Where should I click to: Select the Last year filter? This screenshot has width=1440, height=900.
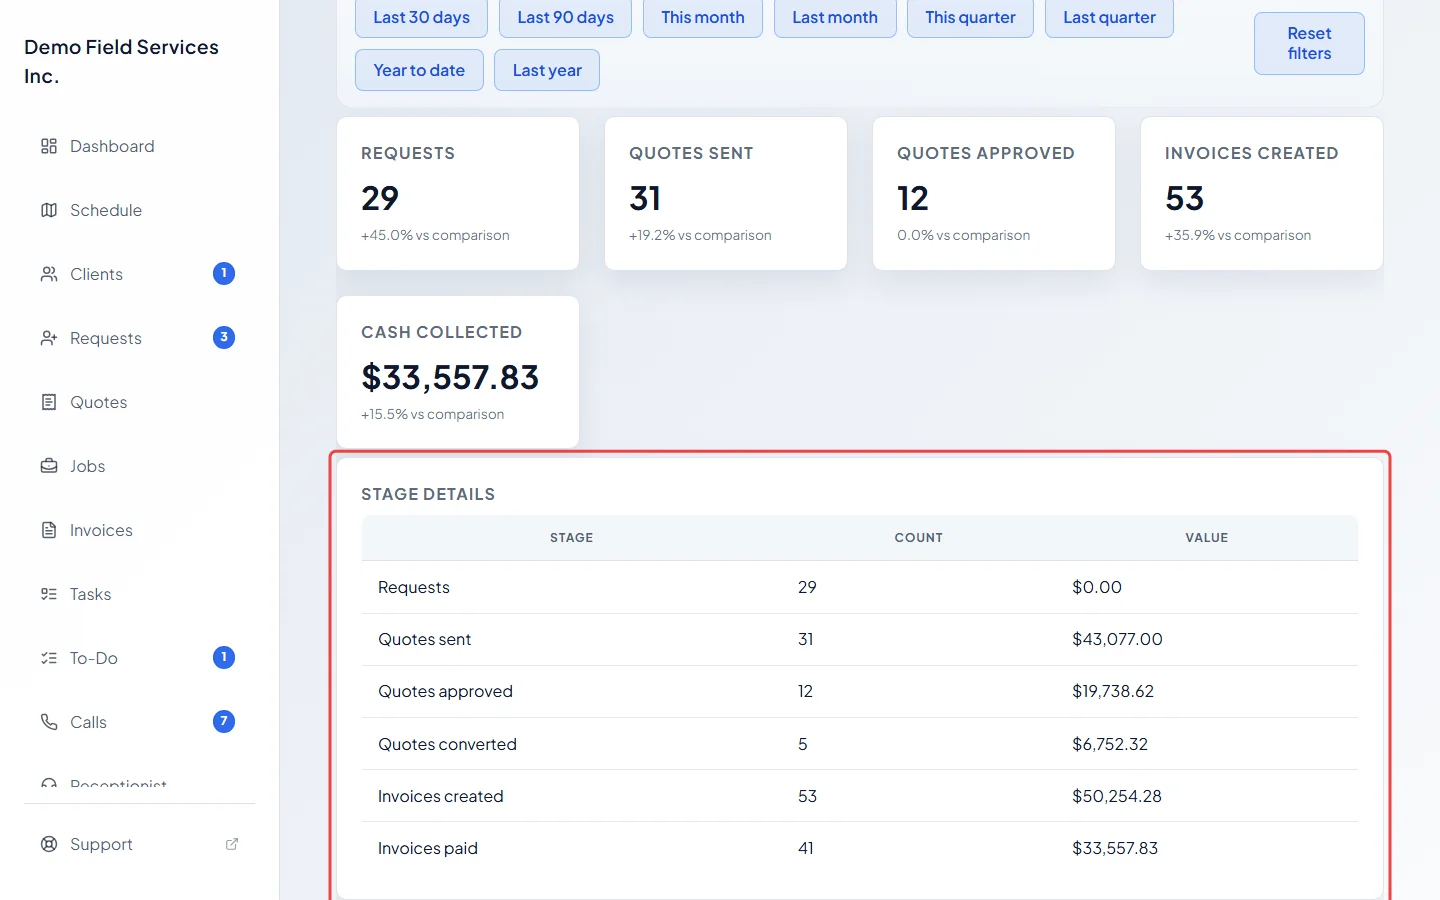click(x=547, y=70)
